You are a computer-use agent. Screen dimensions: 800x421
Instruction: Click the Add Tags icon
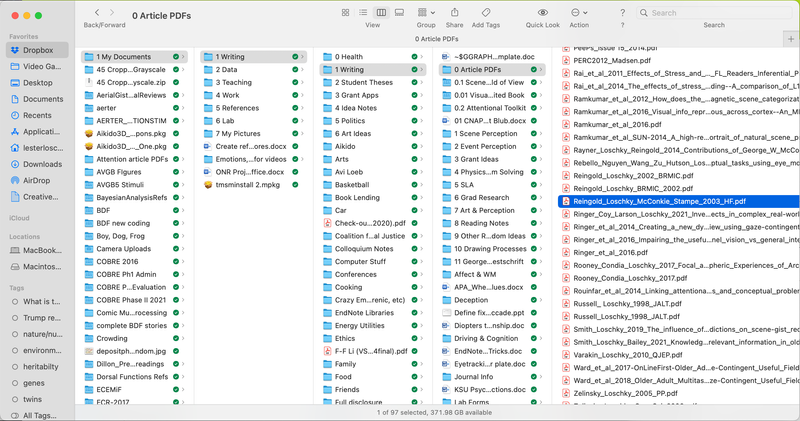pos(486,13)
